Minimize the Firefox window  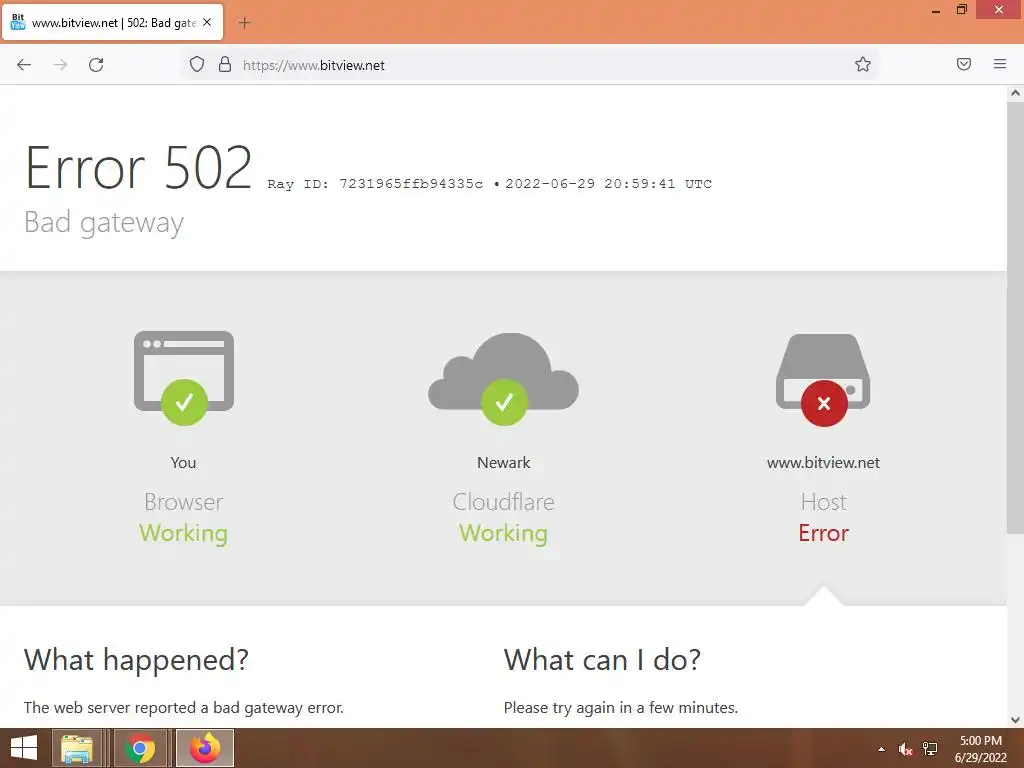(936, 10)
